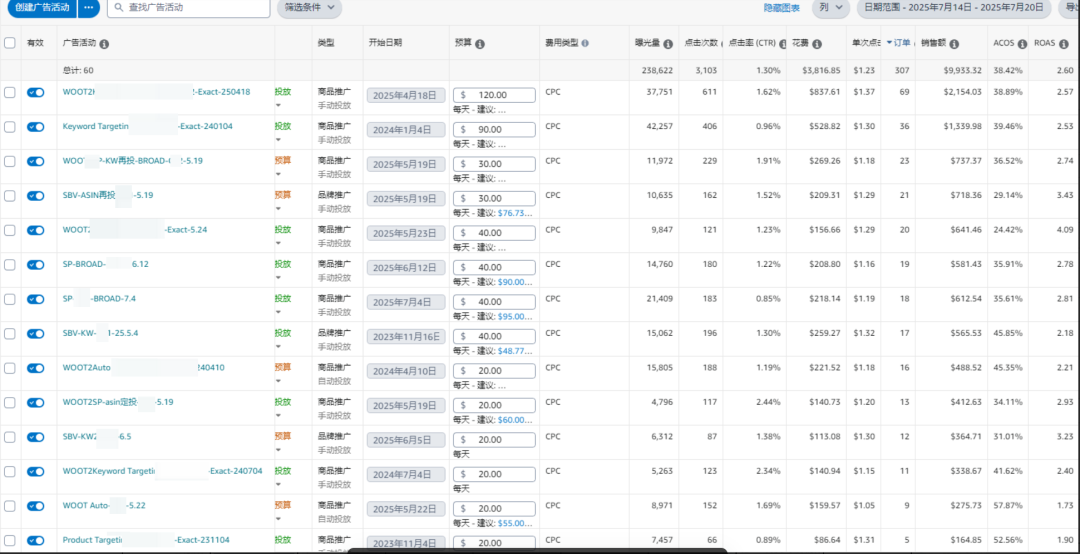Open info icon beside ACOS header
1080x554 pixels.
click(1022, 43)
